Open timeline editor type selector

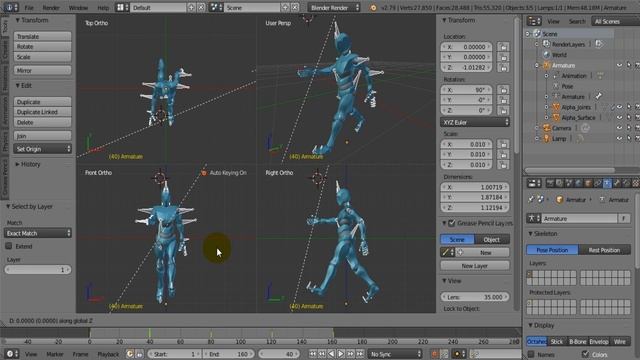click(11, 354)
